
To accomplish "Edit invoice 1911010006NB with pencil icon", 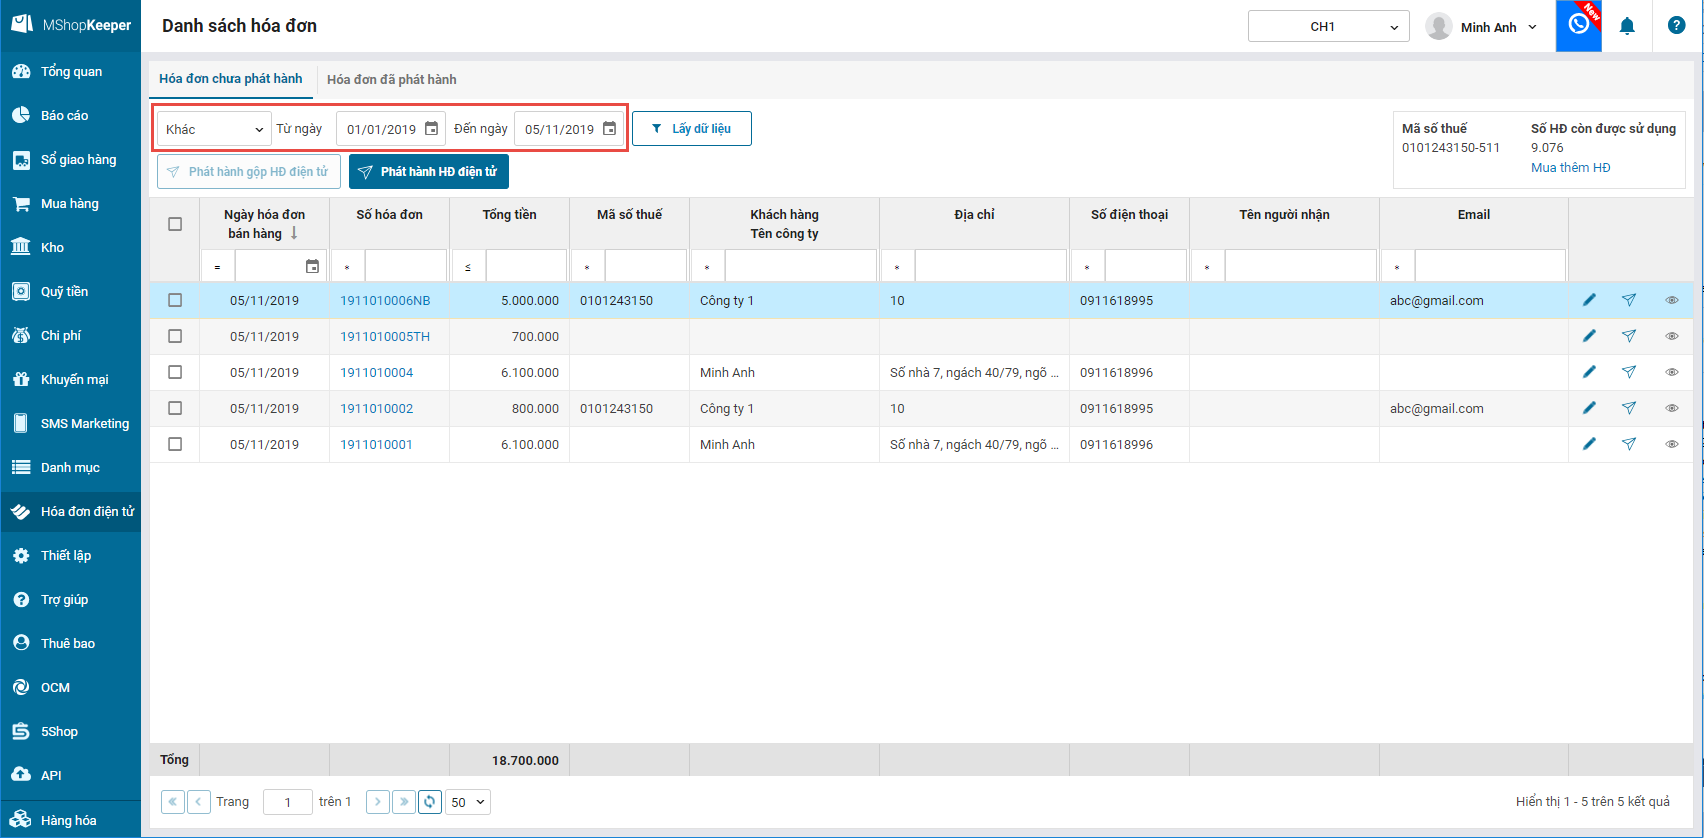I will point(1589,300).
